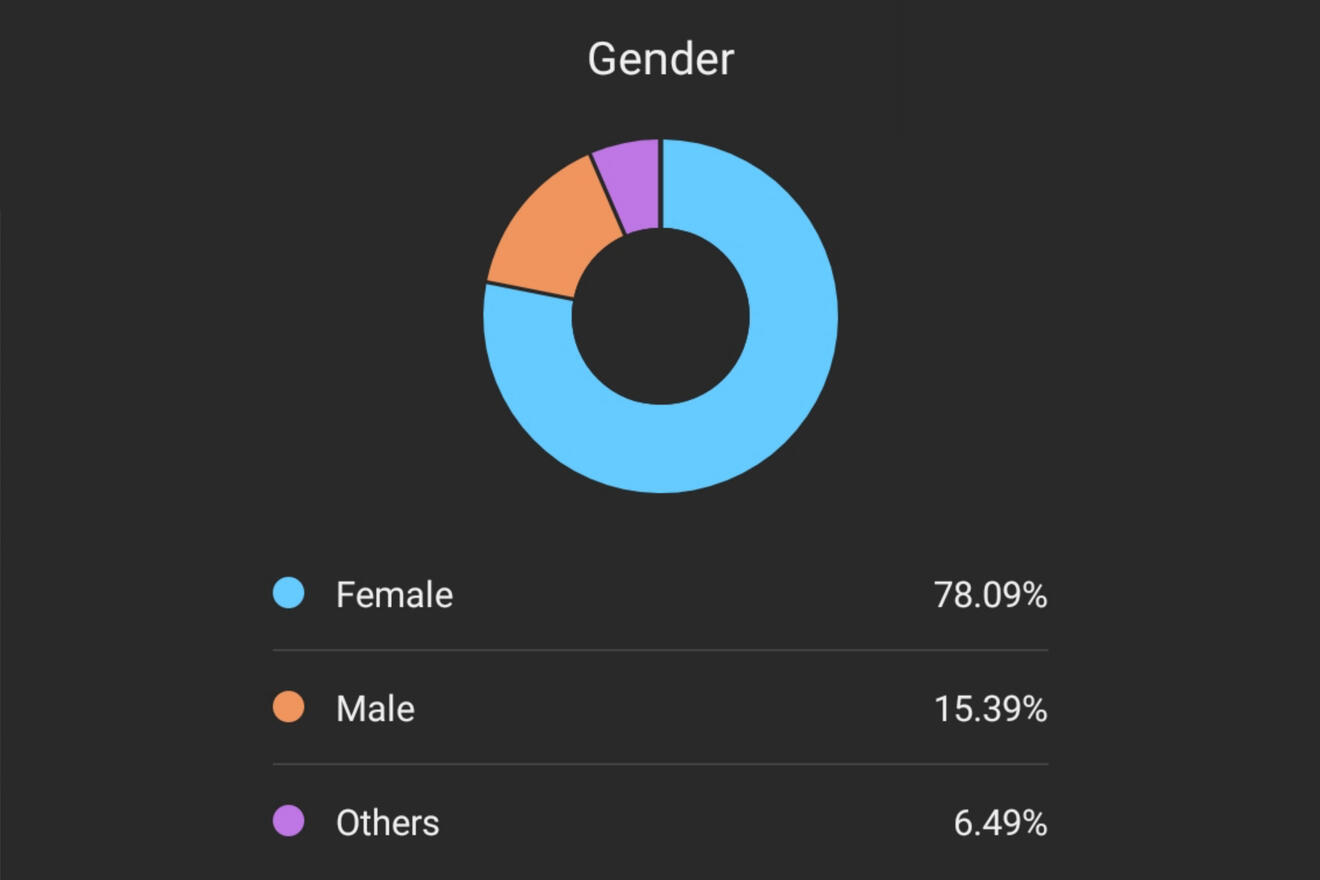This screenshot has width=1320, height=880.
Task: Click the Gender chart title
Action: tap(660, 59)
